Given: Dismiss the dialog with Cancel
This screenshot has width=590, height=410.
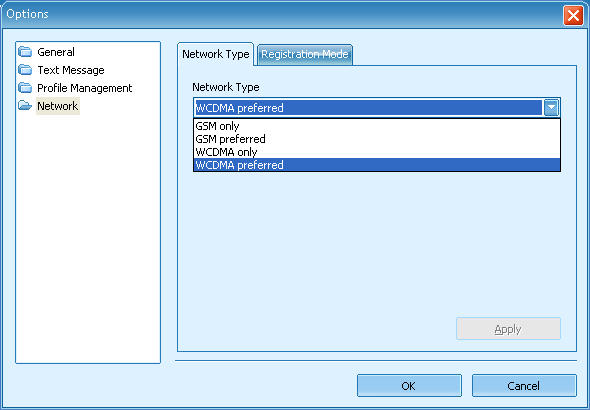Looking at the screenshot, I should (x=524, y=386).
